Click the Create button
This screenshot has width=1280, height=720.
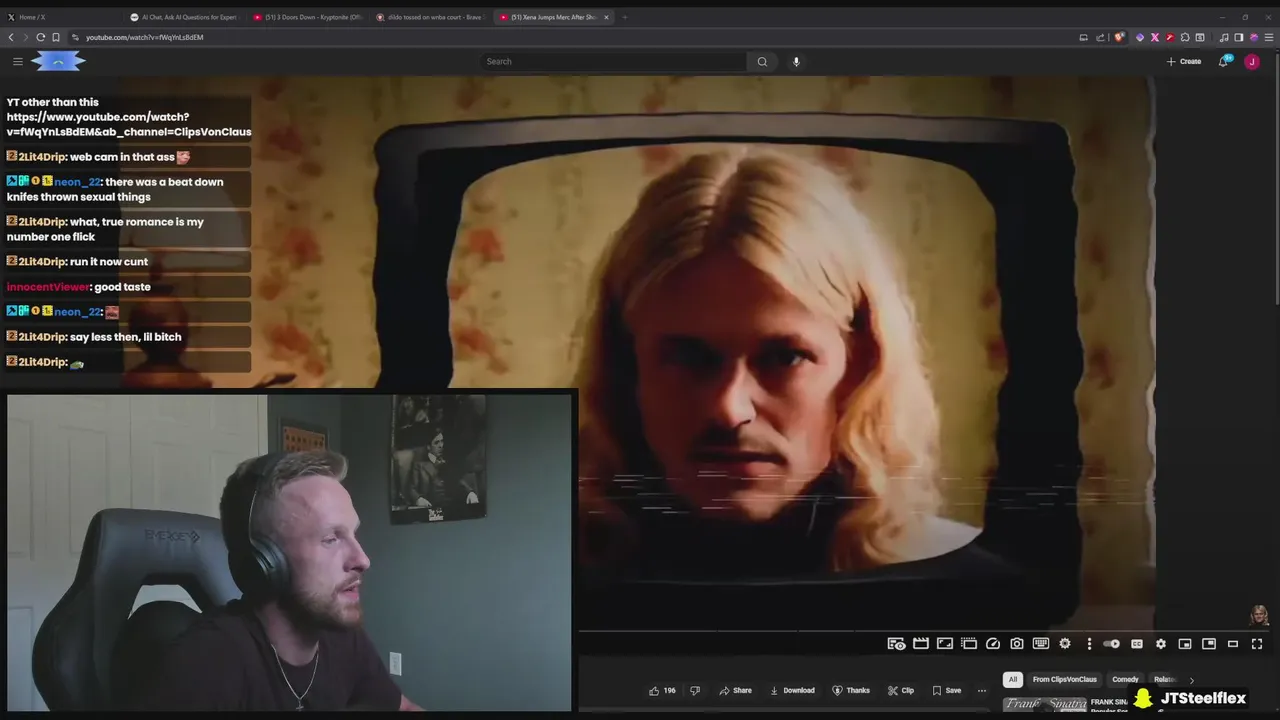click(x=1184, y=61)
